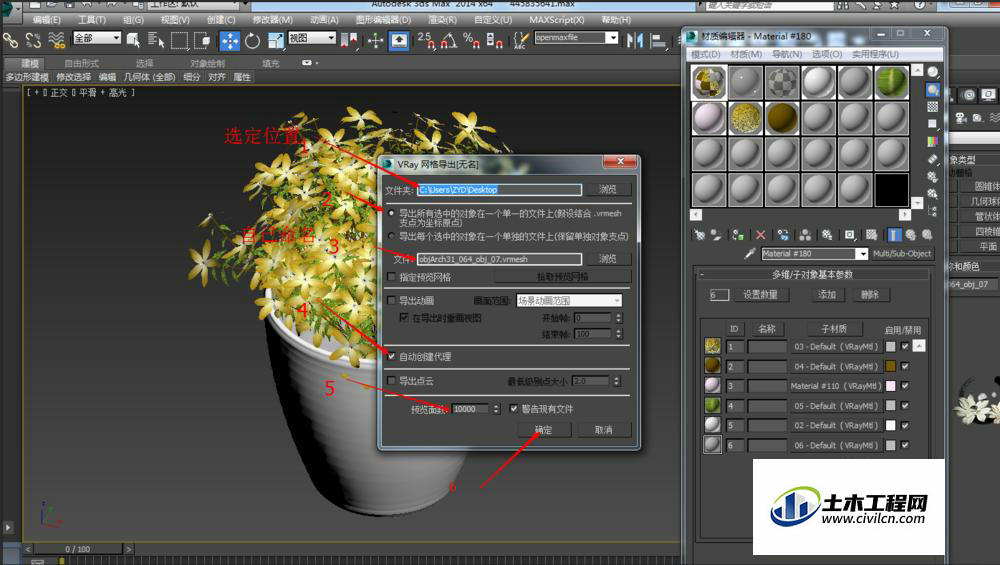
Task: Click 浏览 next to the folder path
Action: [607, 189]
